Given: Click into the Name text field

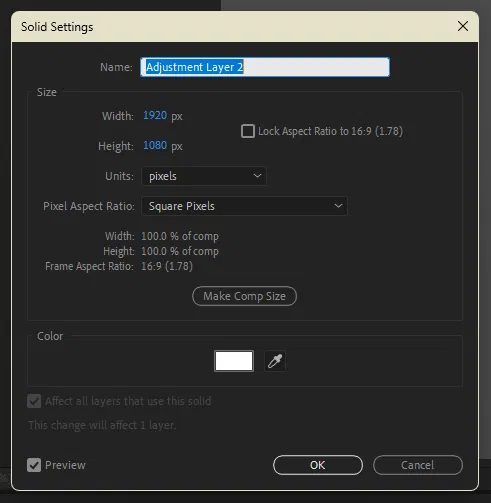Looking at the screenshot, I should (x=265, y=67).
